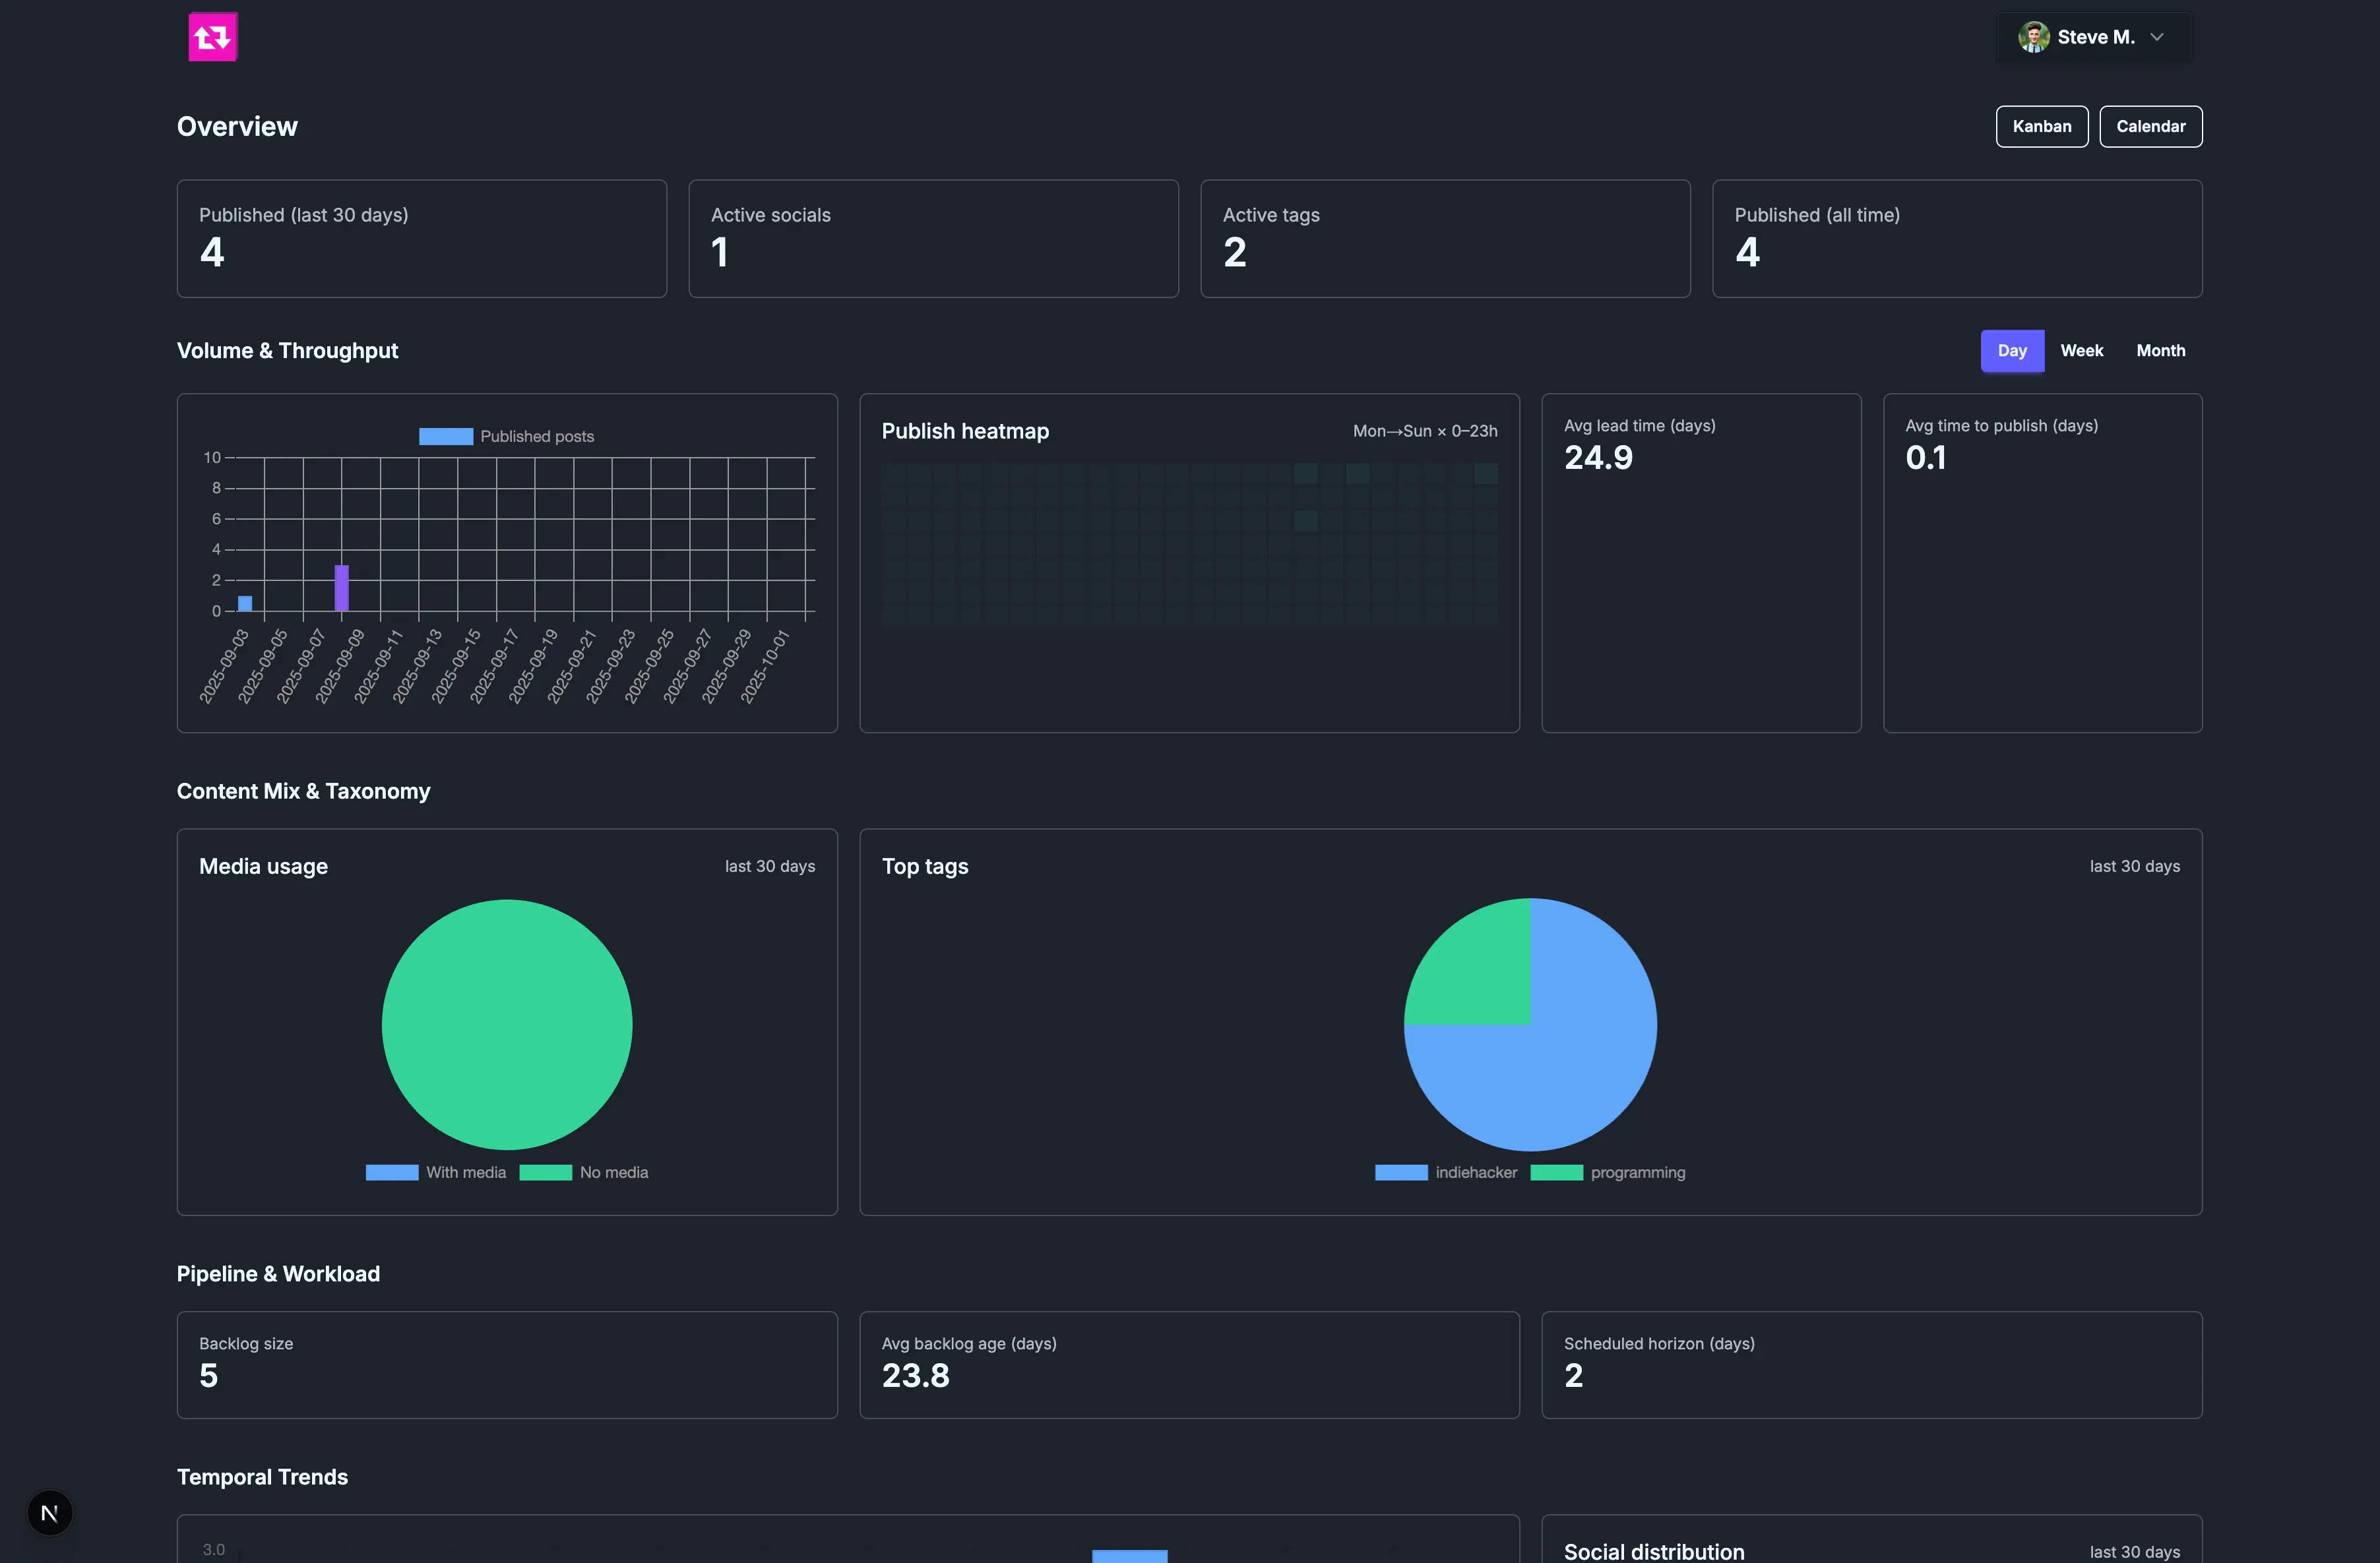Expand the Steve M. user menu chevron
This screenshot has height=1563, width=2380.
2157,37
